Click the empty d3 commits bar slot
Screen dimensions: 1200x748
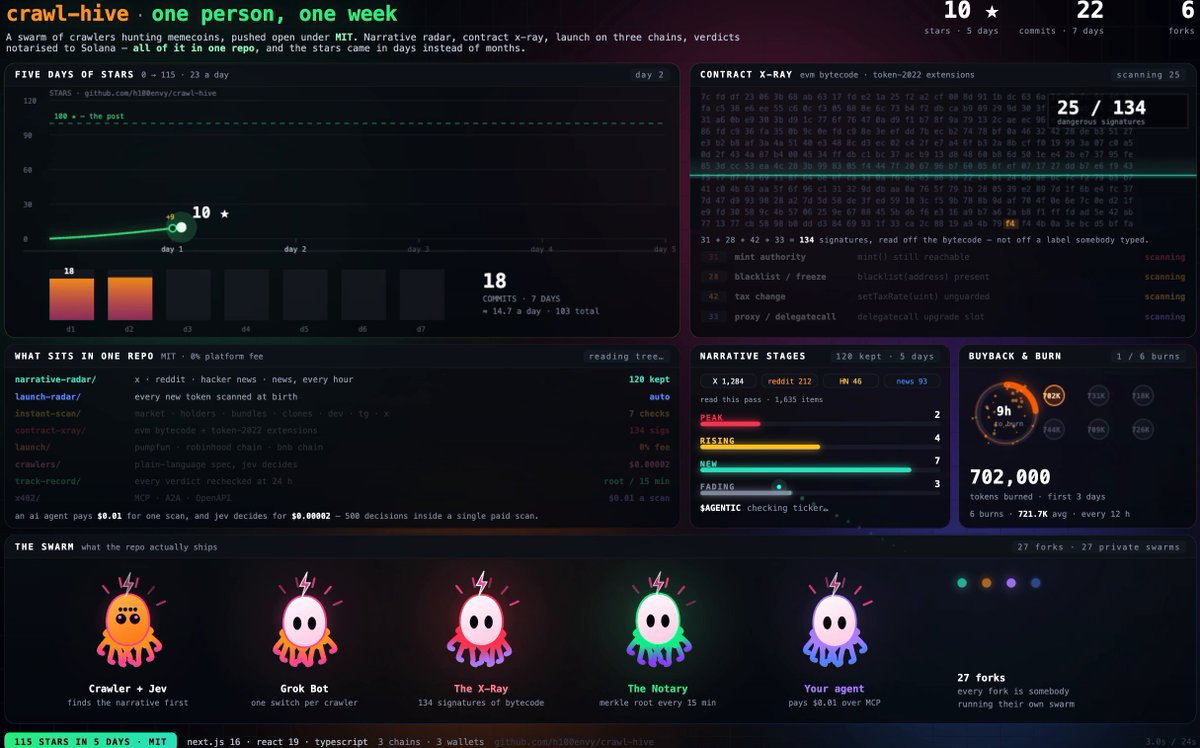coord(189,295)
